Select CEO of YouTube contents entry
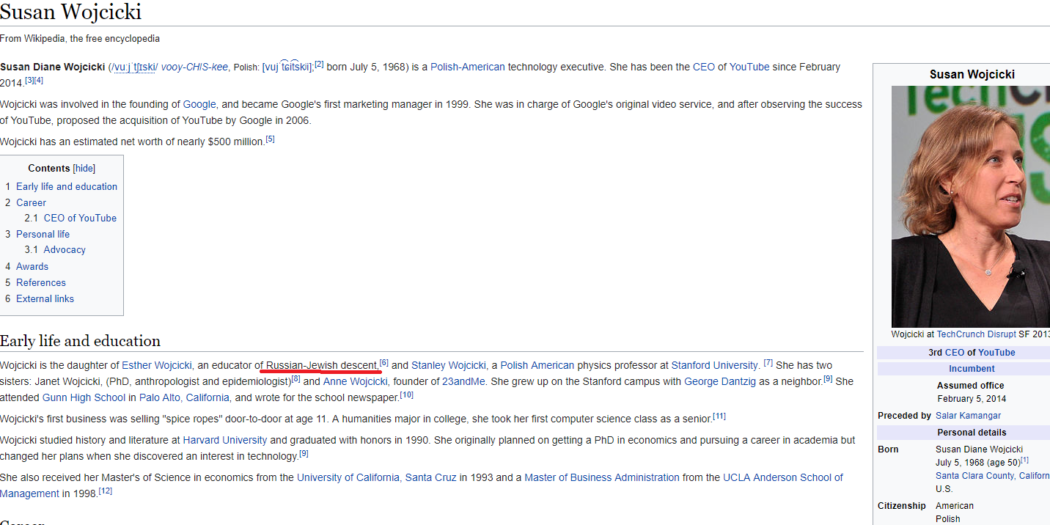The height and width of the screenshot is (525, 1050). (79, 218)
